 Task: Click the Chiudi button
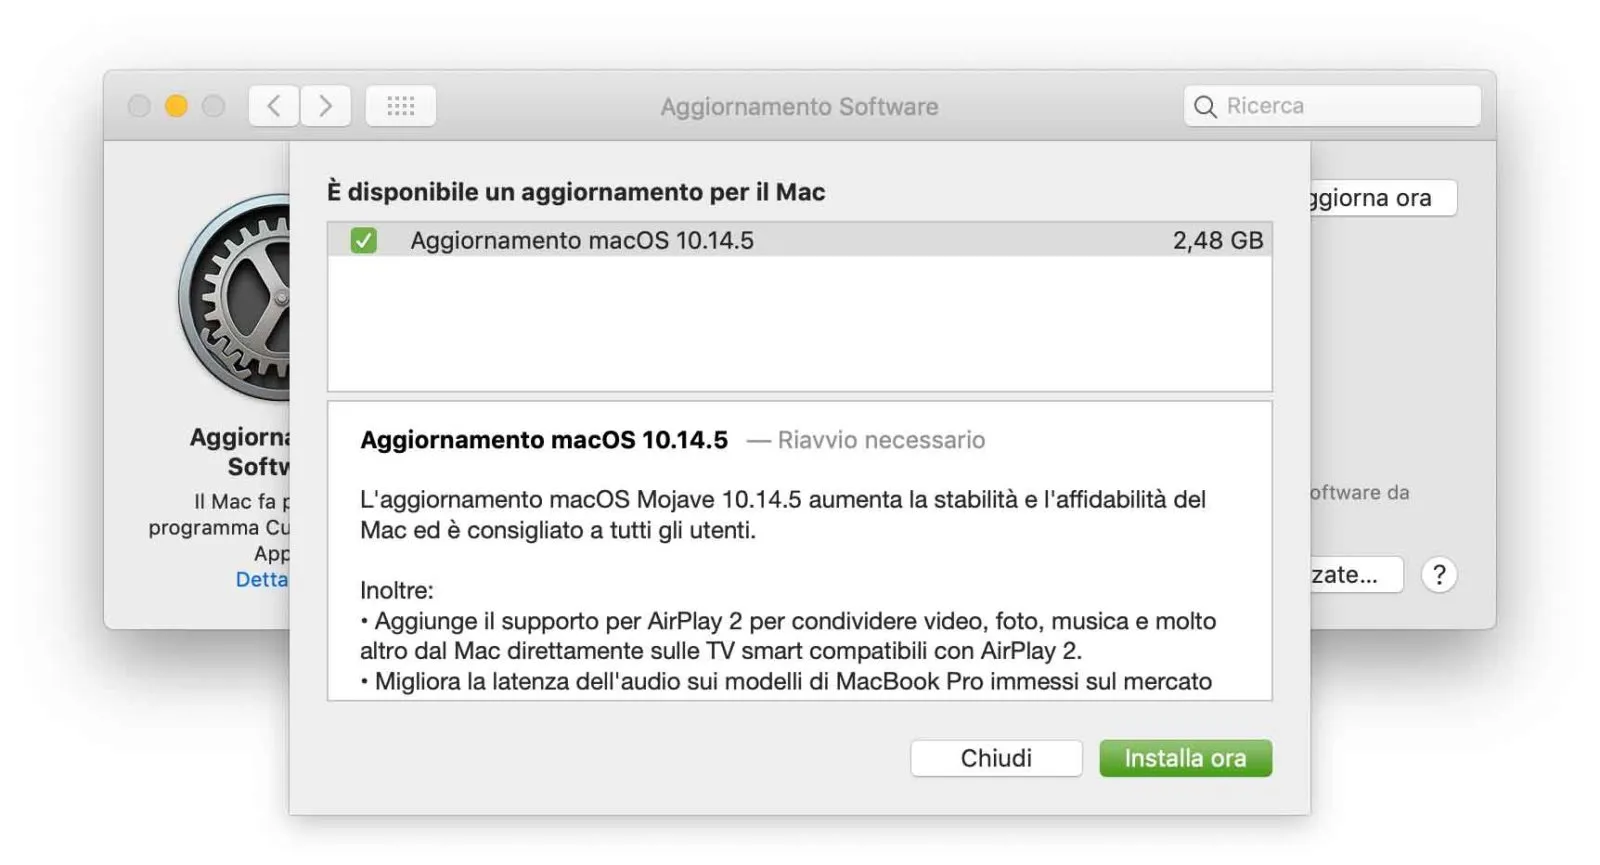(996, 757)
